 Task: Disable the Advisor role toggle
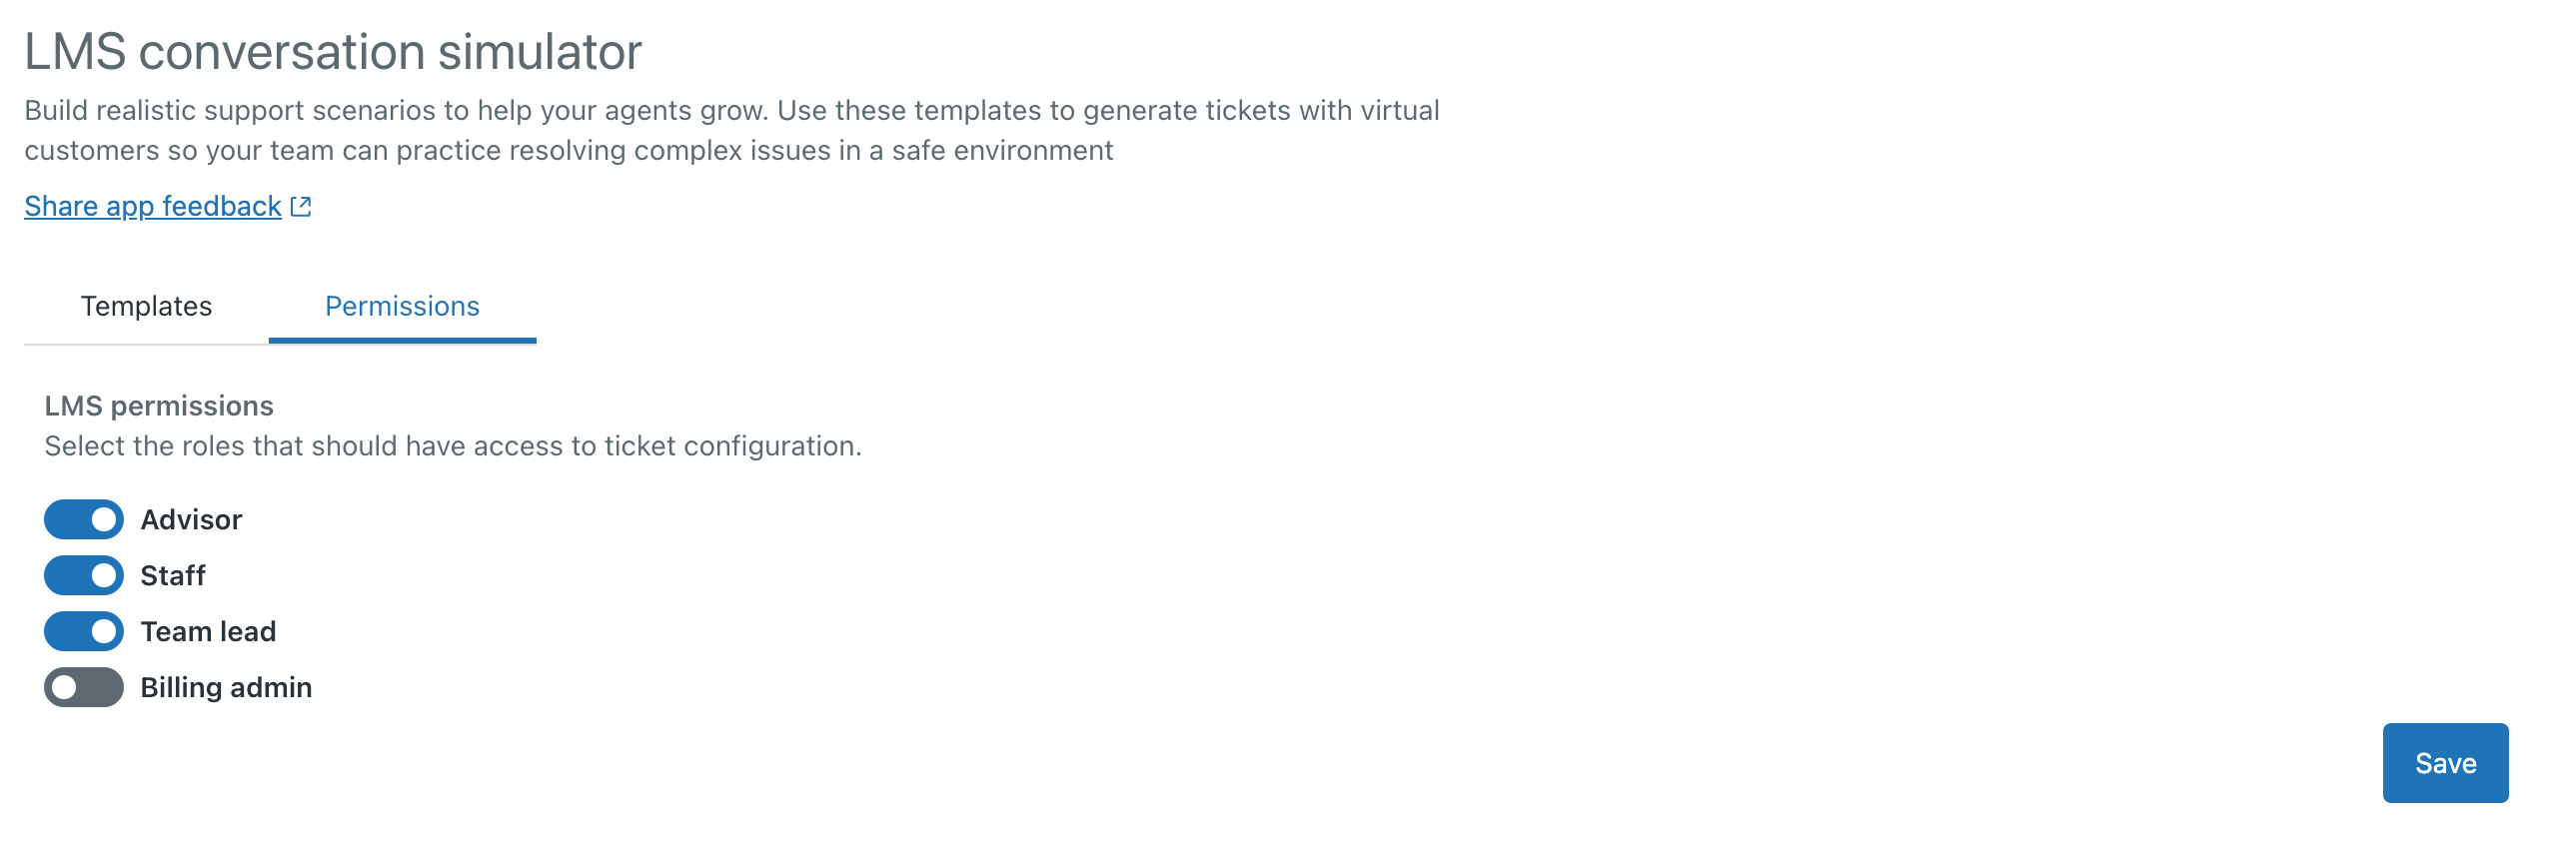pos(84,520)
